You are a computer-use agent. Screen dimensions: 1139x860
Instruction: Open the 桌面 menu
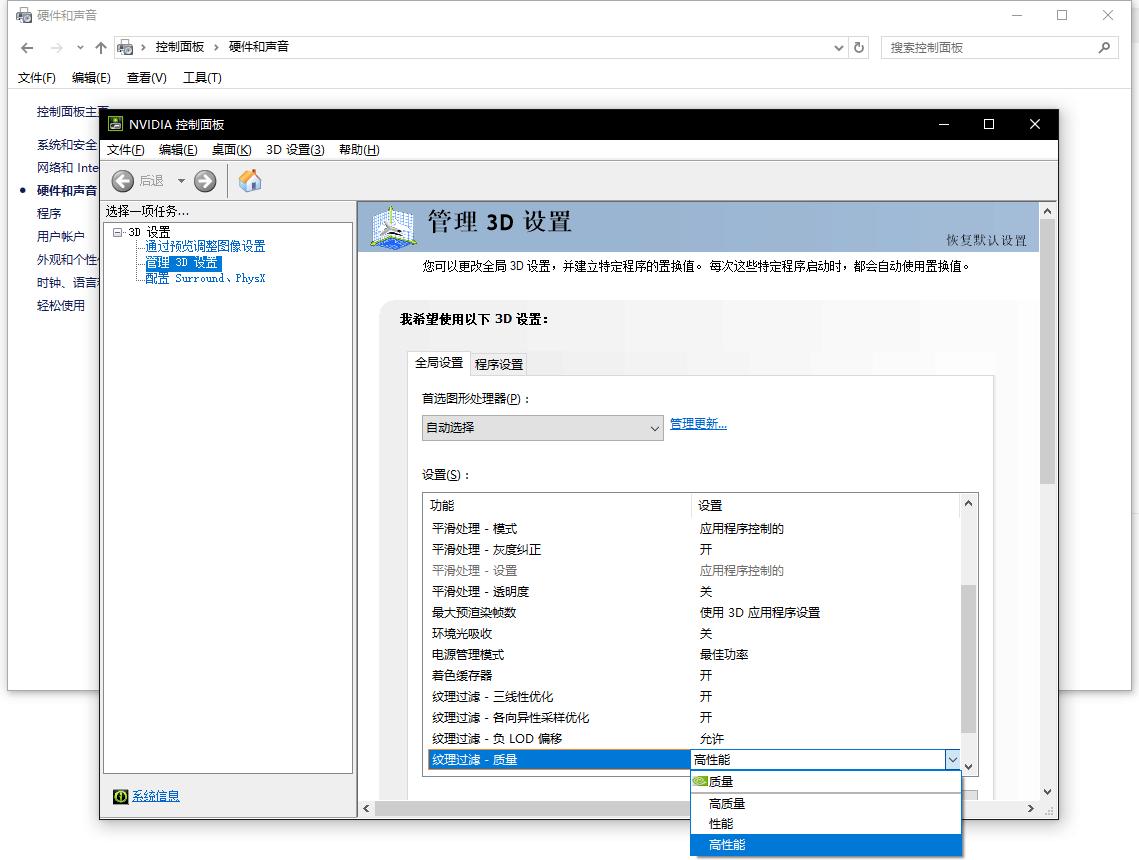pyautogui.click(x=230, y=149)
